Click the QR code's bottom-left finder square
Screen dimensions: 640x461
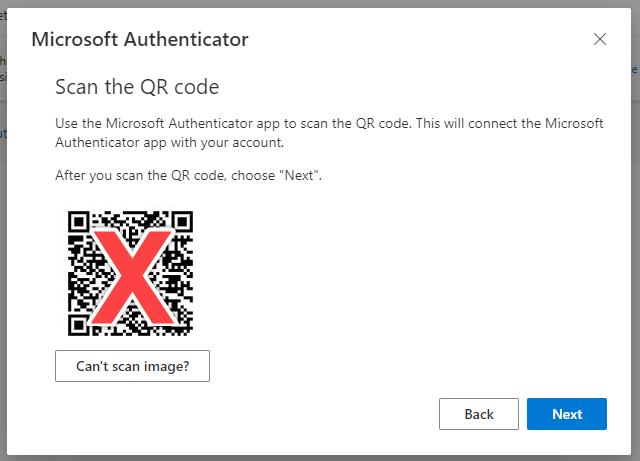pos(81,323)
